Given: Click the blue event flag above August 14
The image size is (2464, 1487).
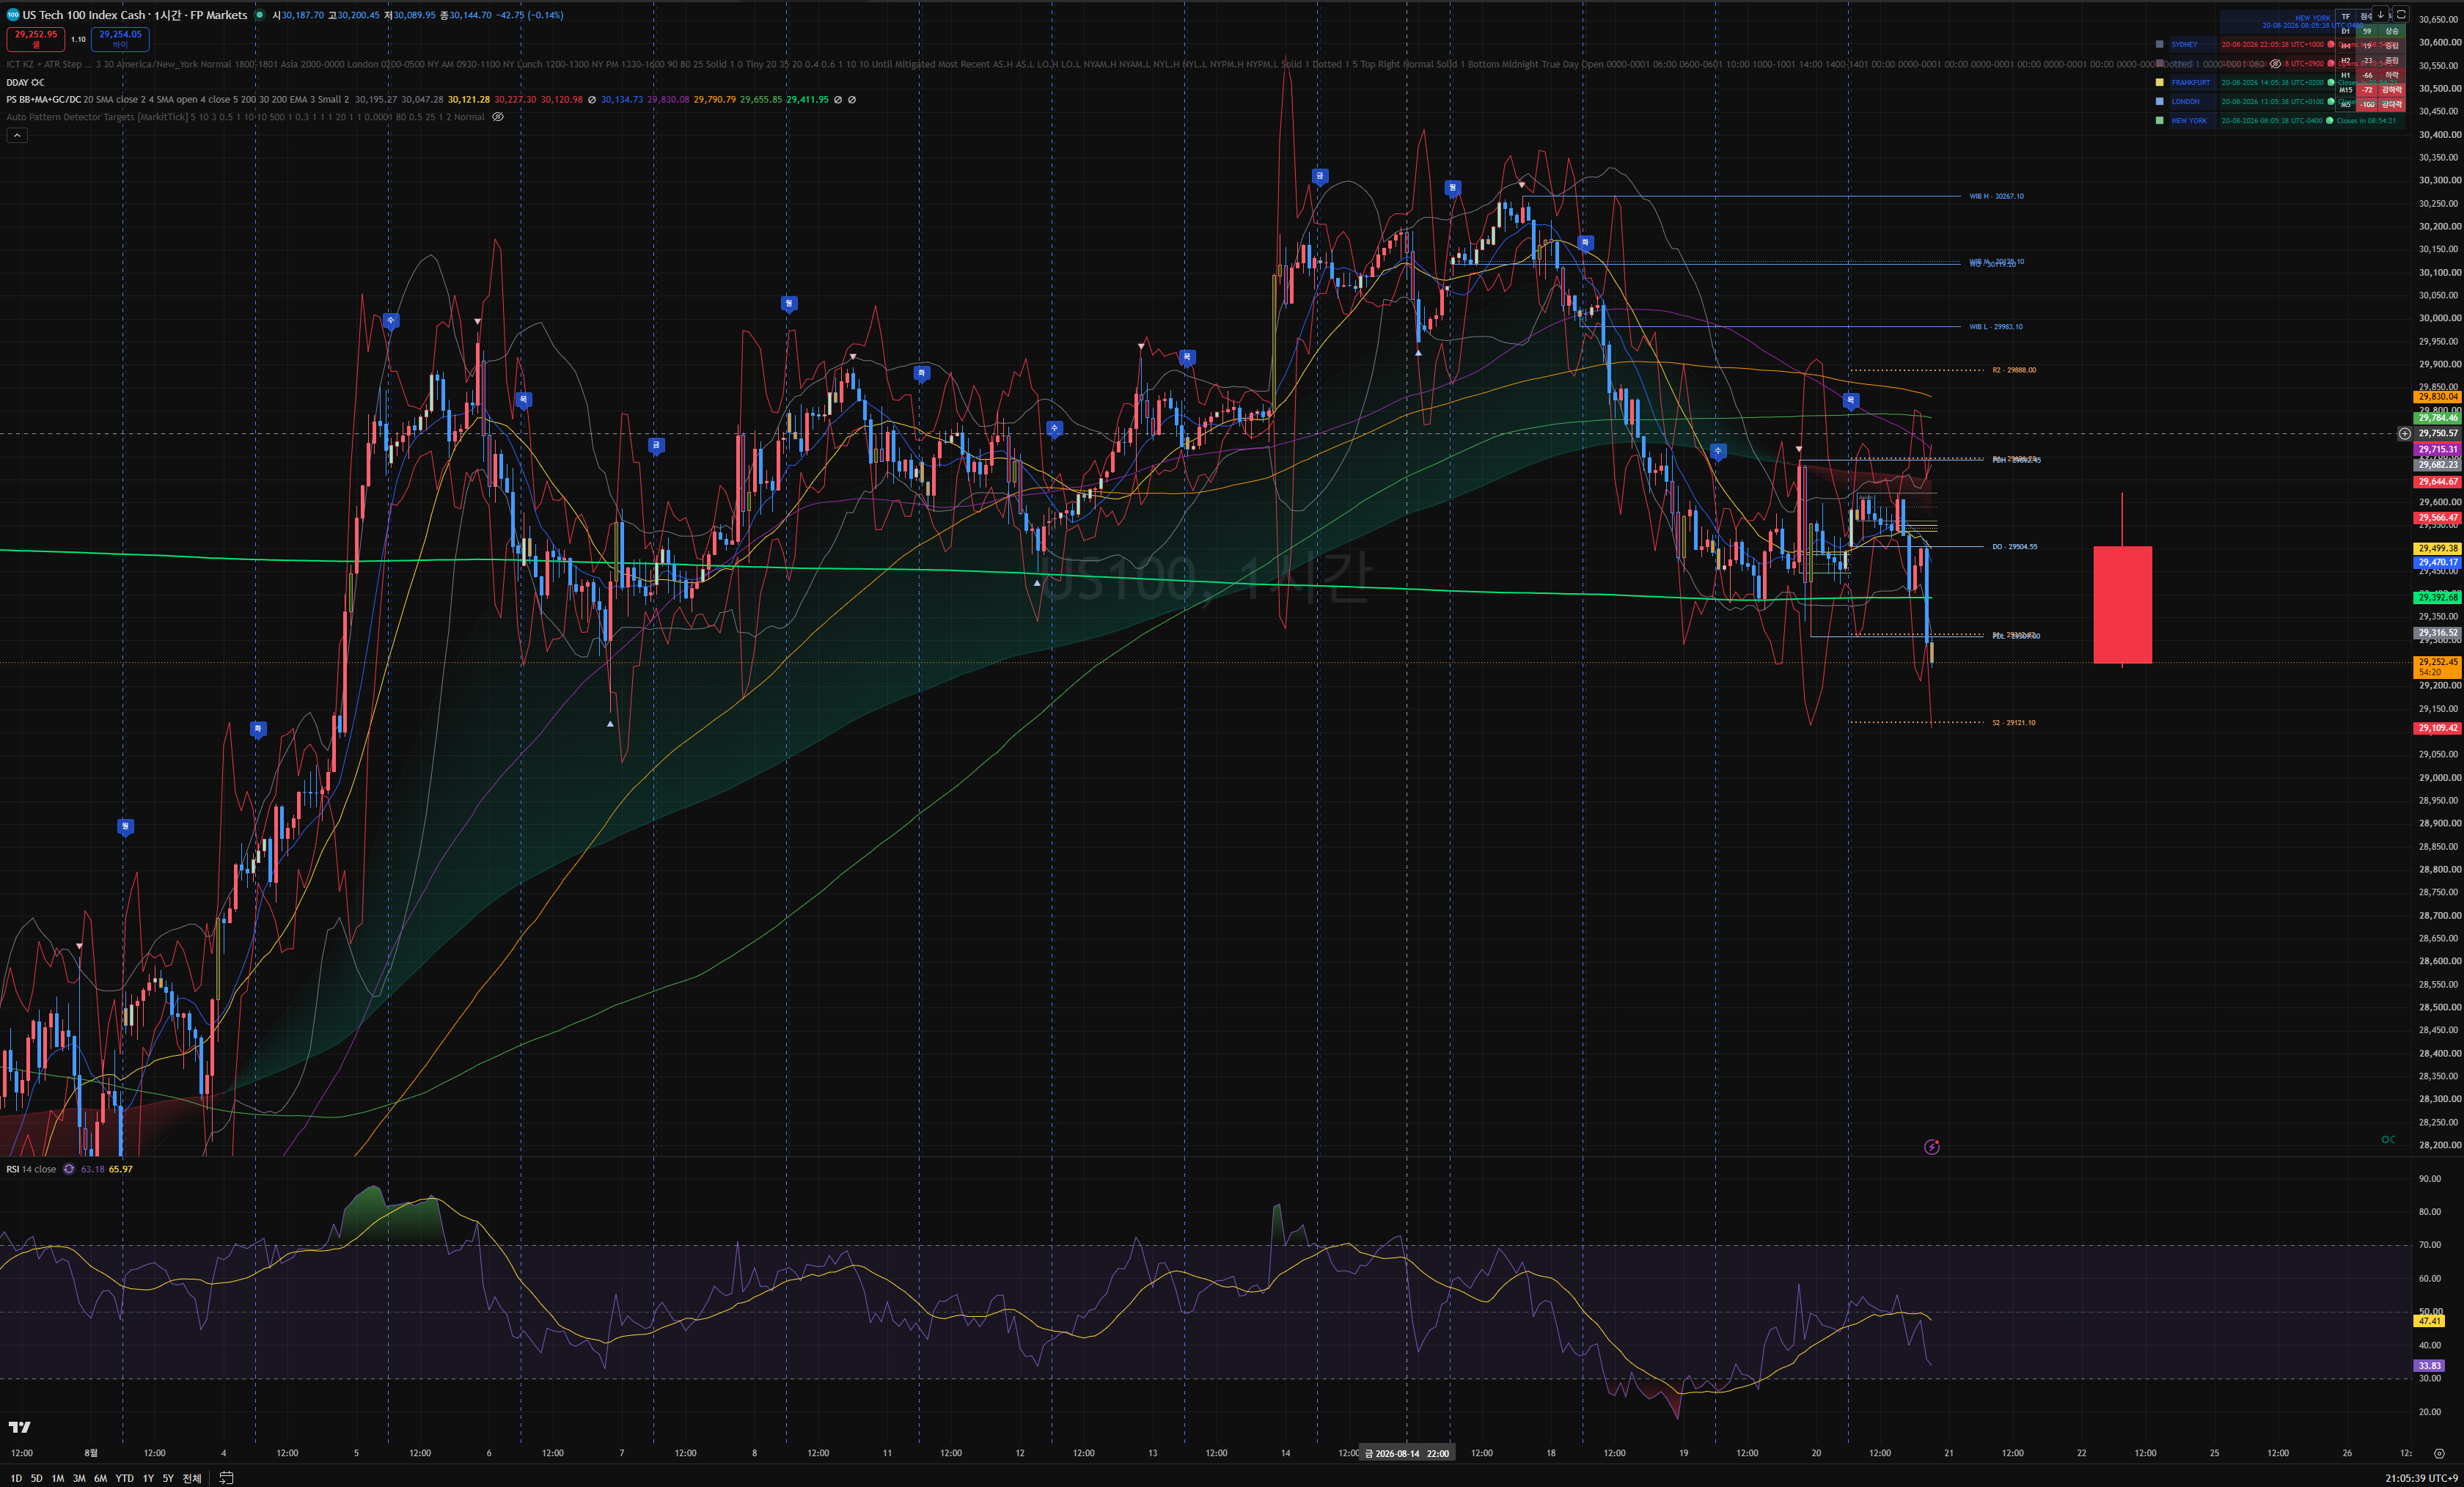Looking at the screenshot, I should [1319, 177].
